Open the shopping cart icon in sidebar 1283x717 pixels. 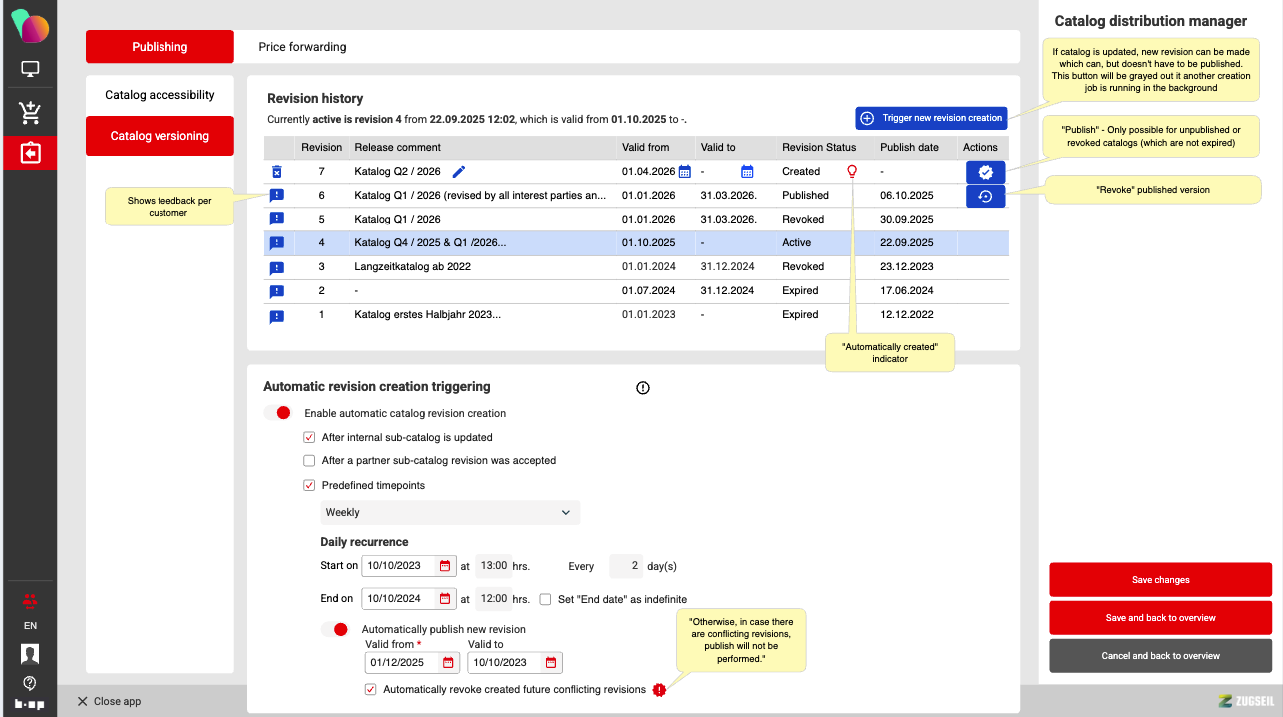(30, 112)
